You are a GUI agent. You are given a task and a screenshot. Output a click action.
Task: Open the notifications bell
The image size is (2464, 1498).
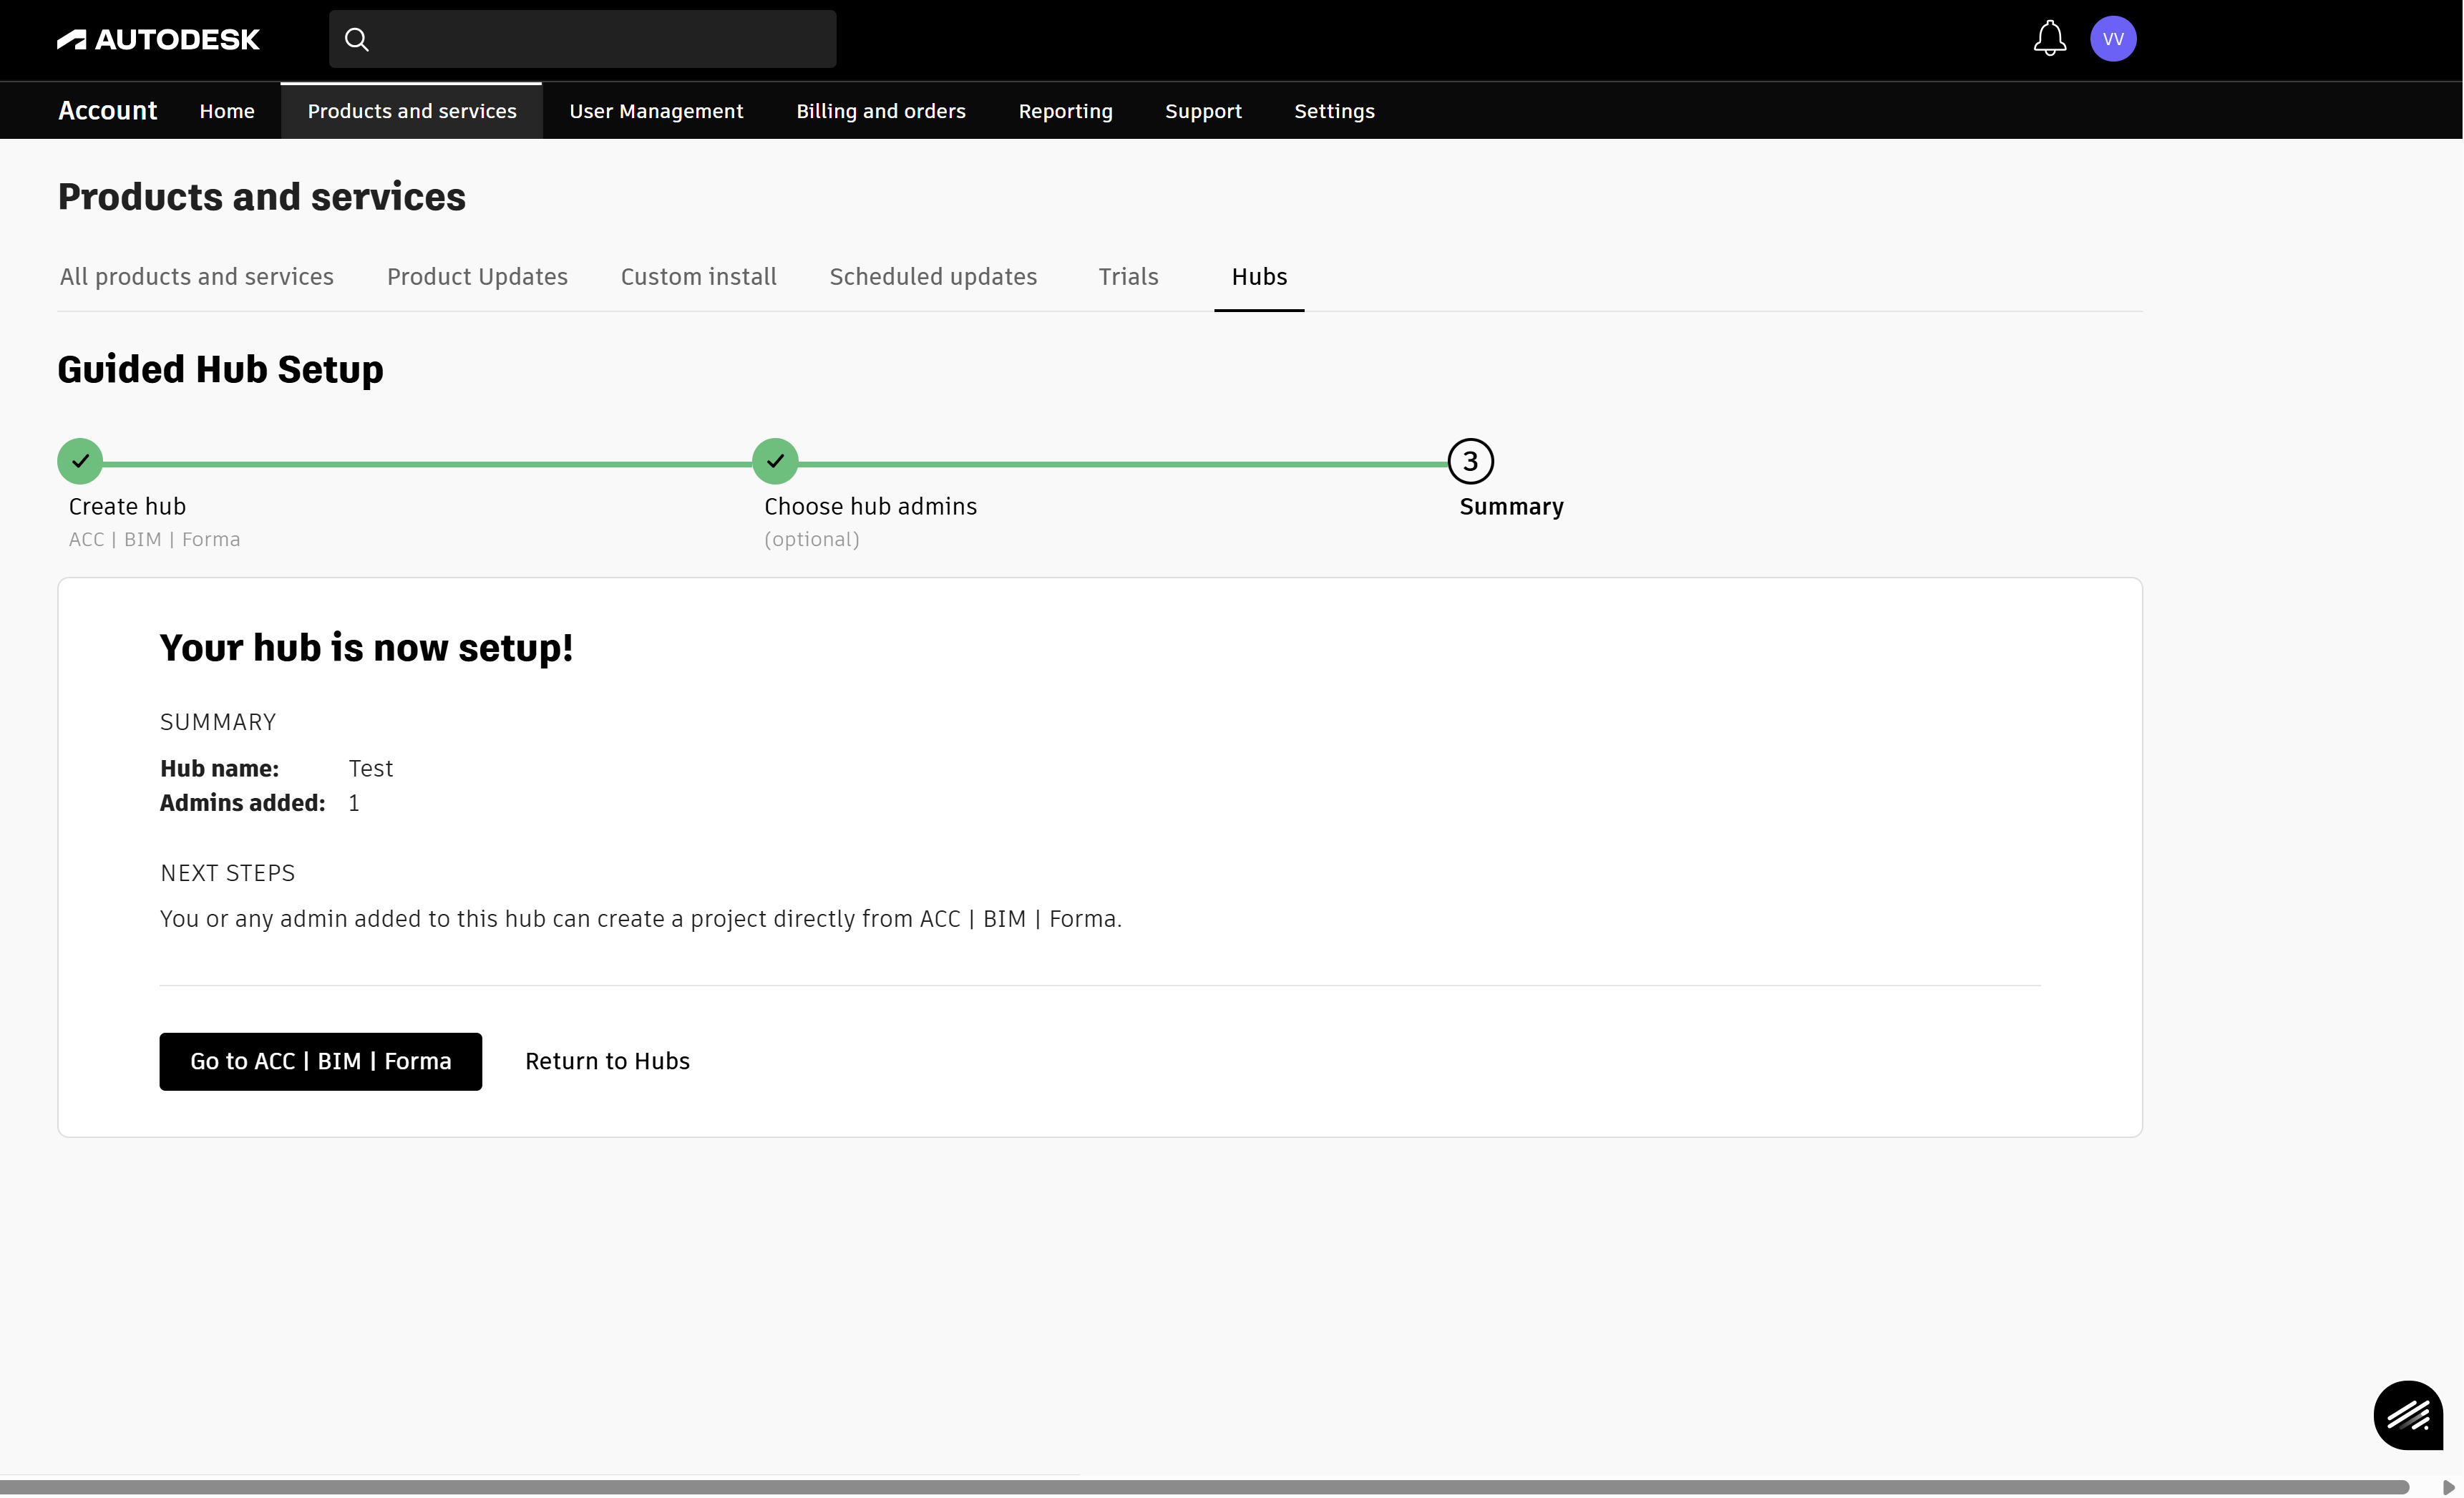click(x=2049, y=39)
